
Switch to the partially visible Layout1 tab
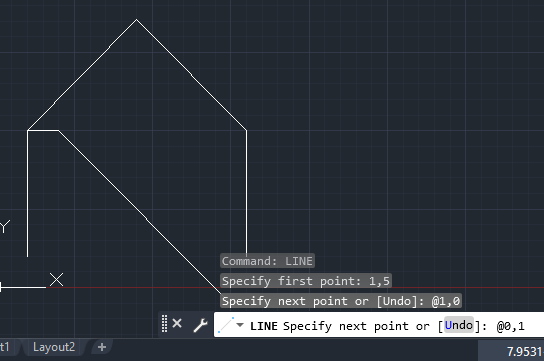pos(6,347)
